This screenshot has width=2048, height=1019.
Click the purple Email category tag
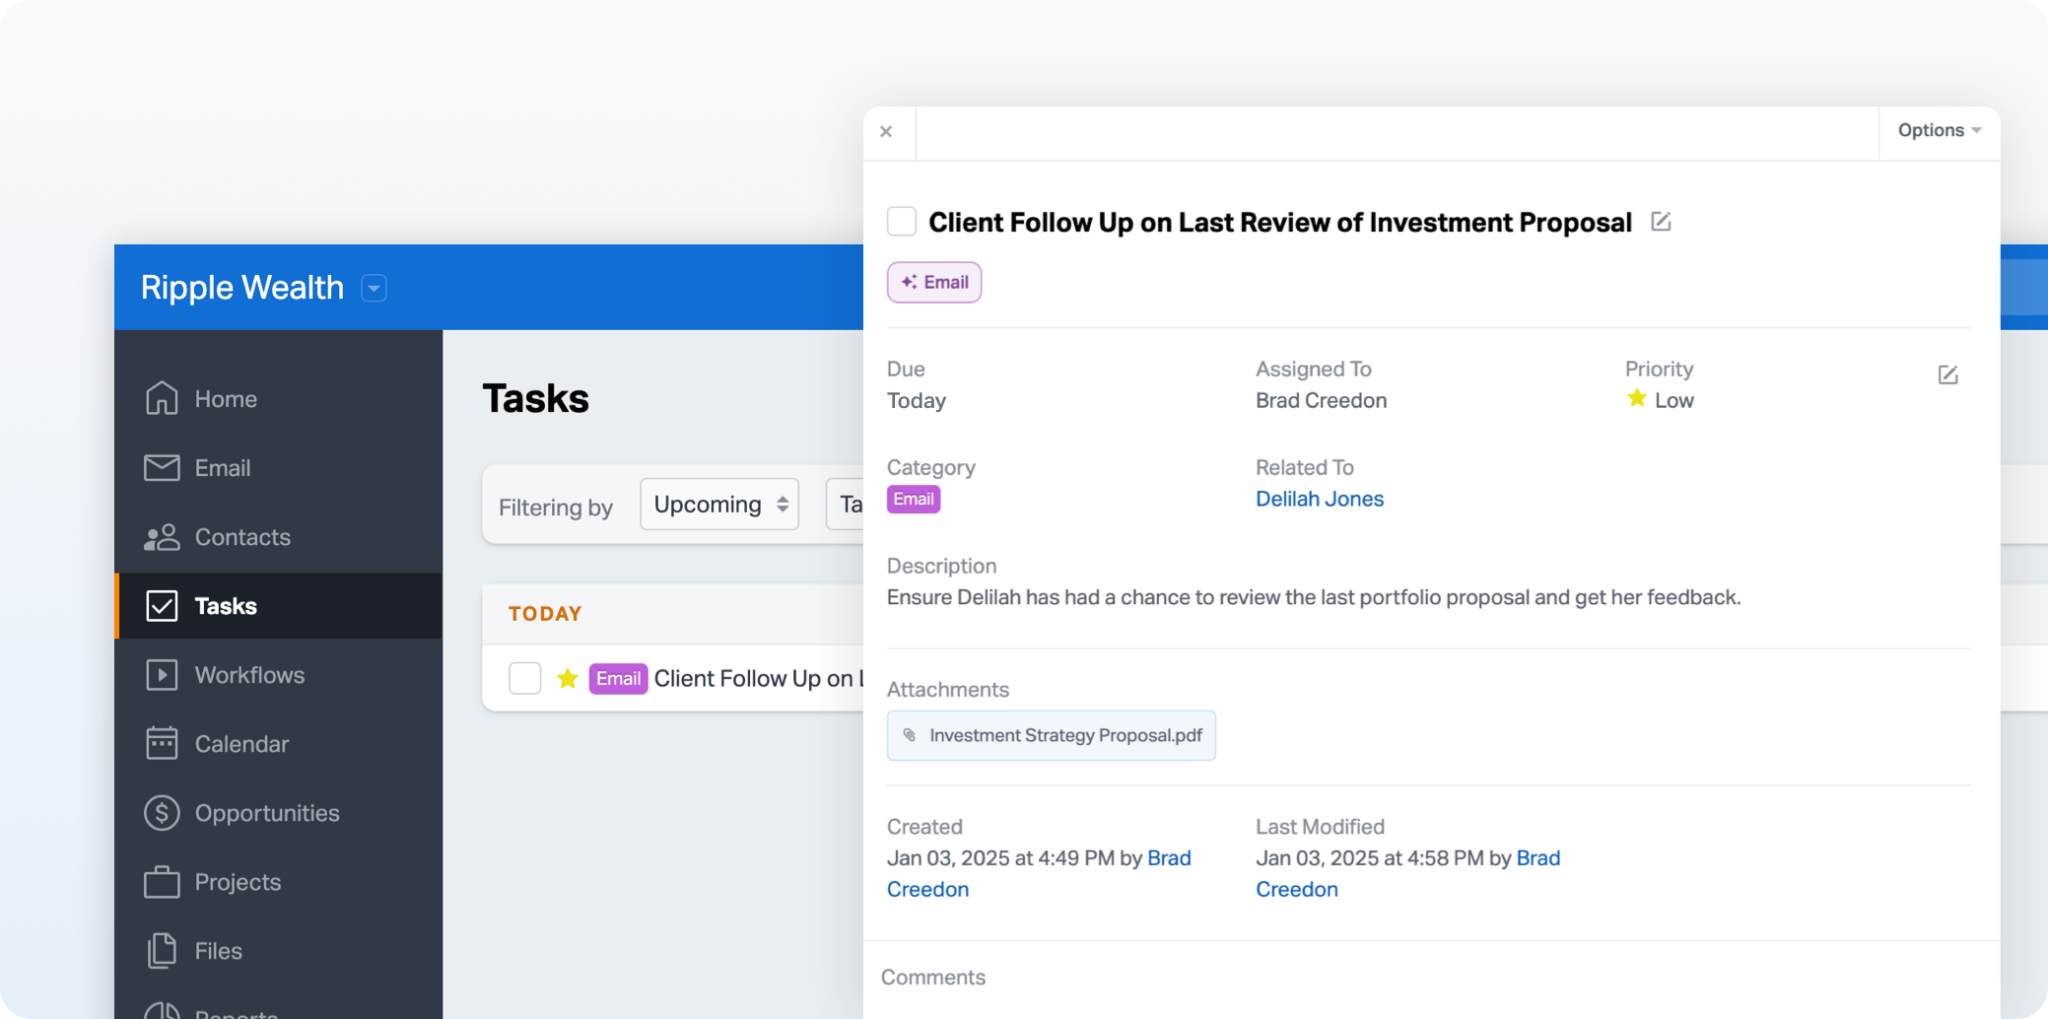click(913, 498)
